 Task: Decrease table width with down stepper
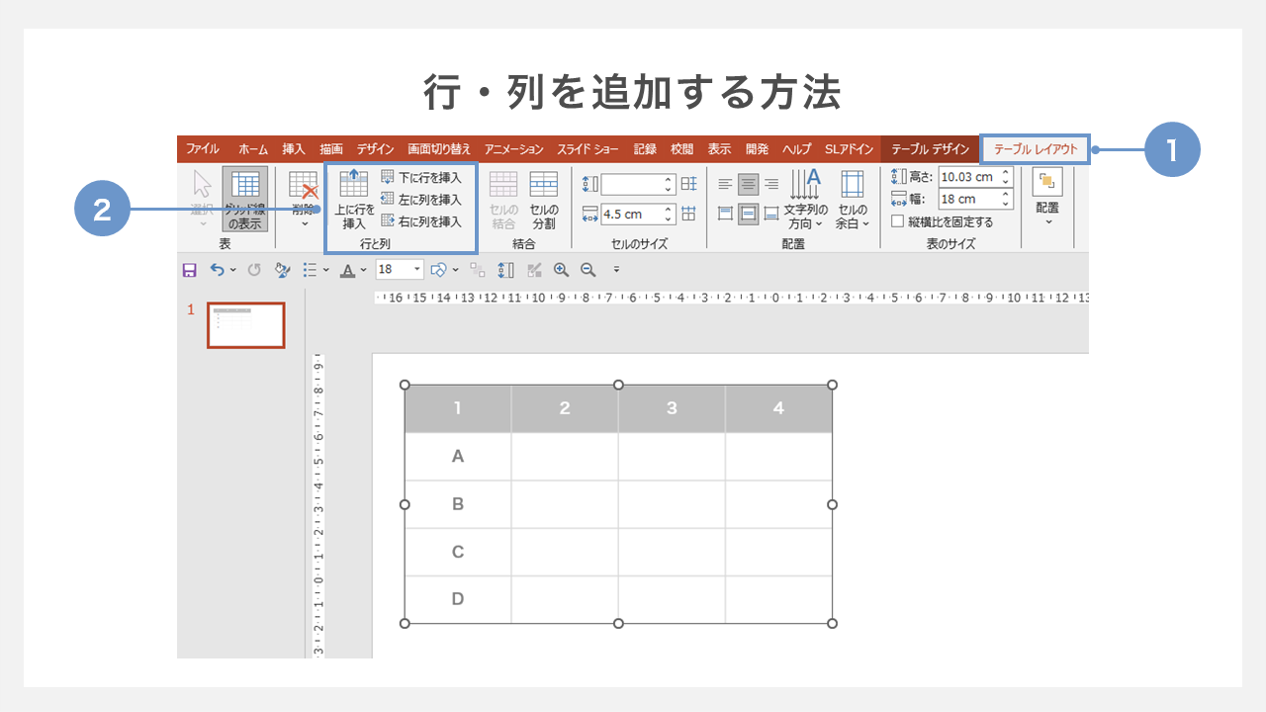tap(1006, 204)
